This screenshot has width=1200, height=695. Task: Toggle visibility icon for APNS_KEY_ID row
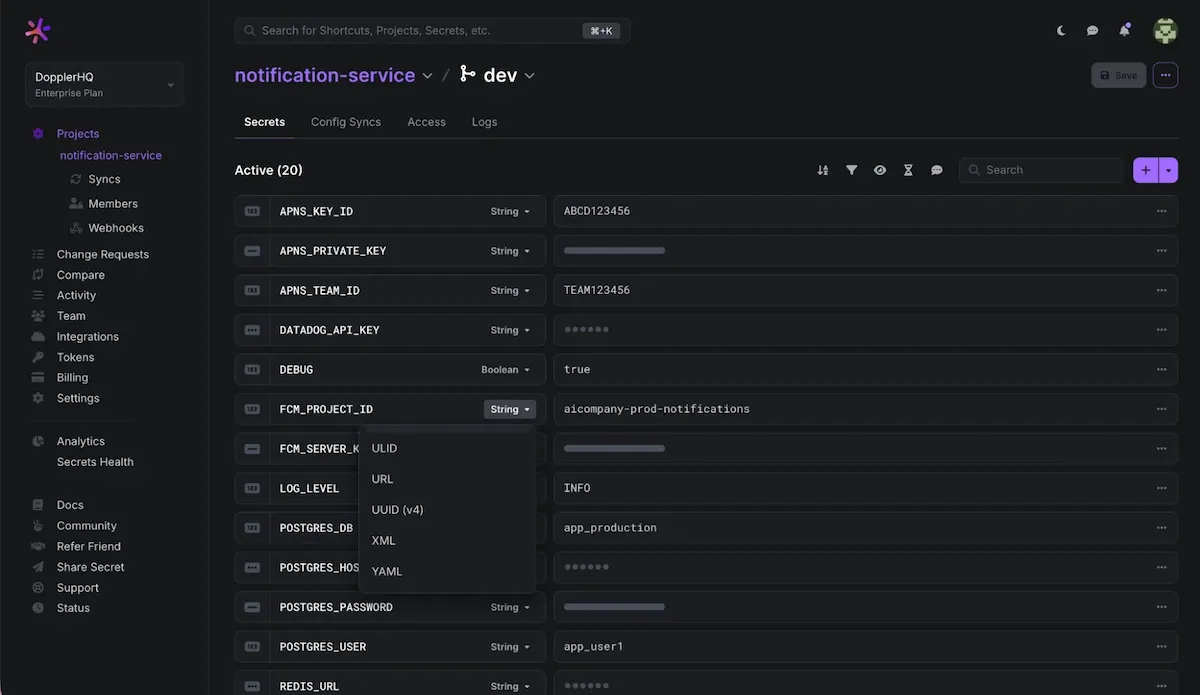252,211
